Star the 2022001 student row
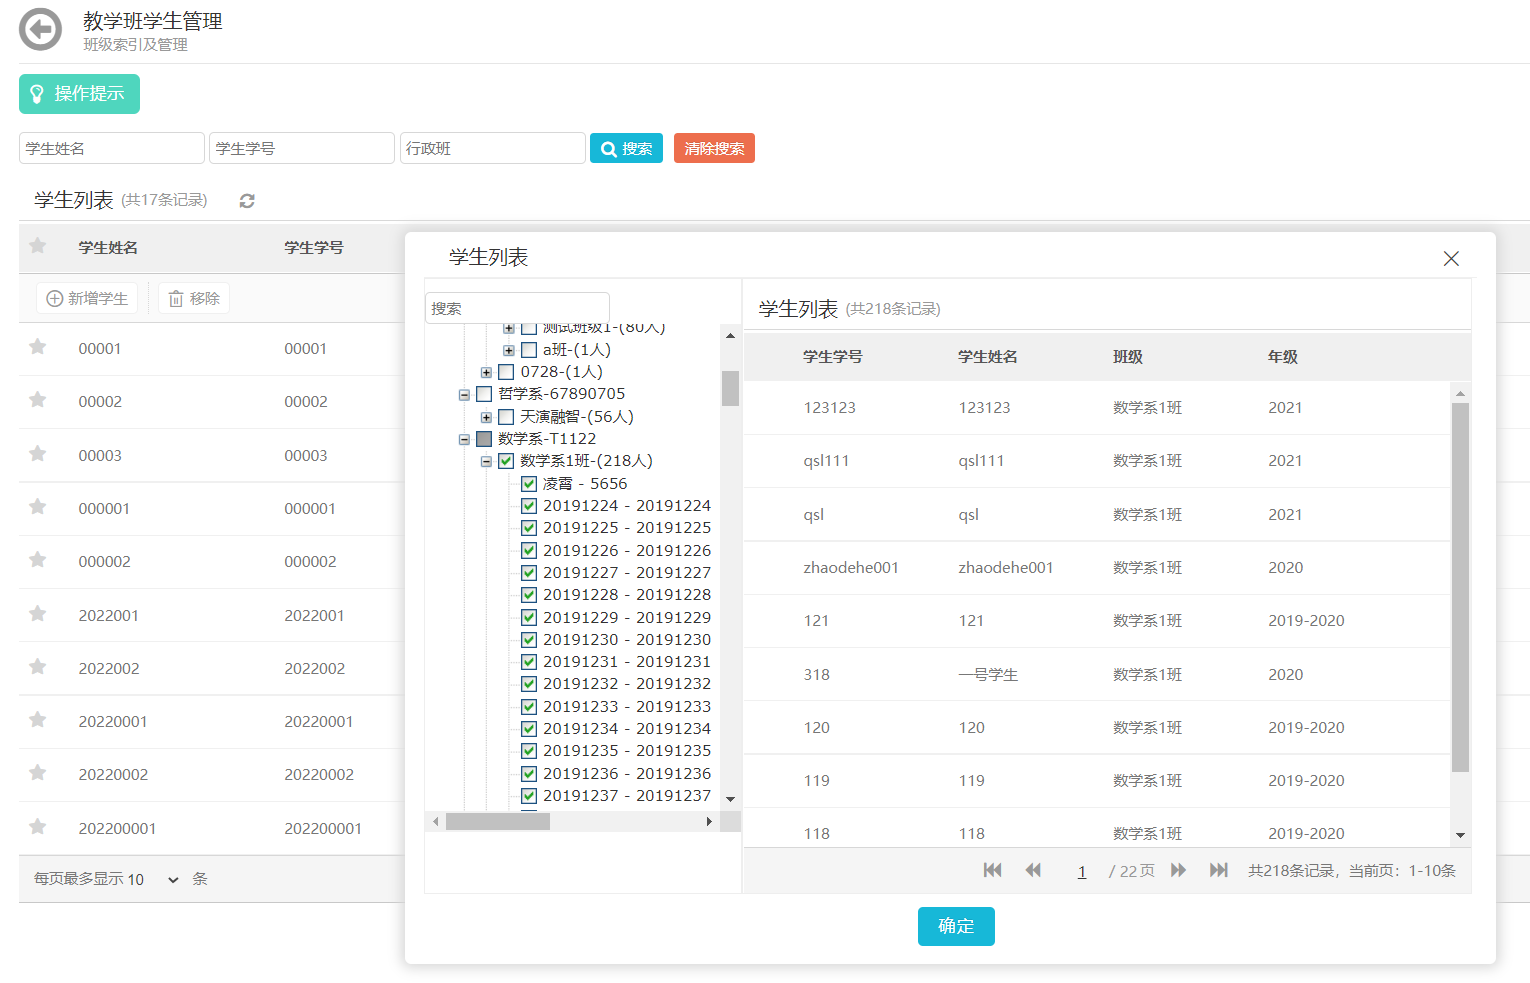This screenshot has width=1530, height=983. point(38,614)
